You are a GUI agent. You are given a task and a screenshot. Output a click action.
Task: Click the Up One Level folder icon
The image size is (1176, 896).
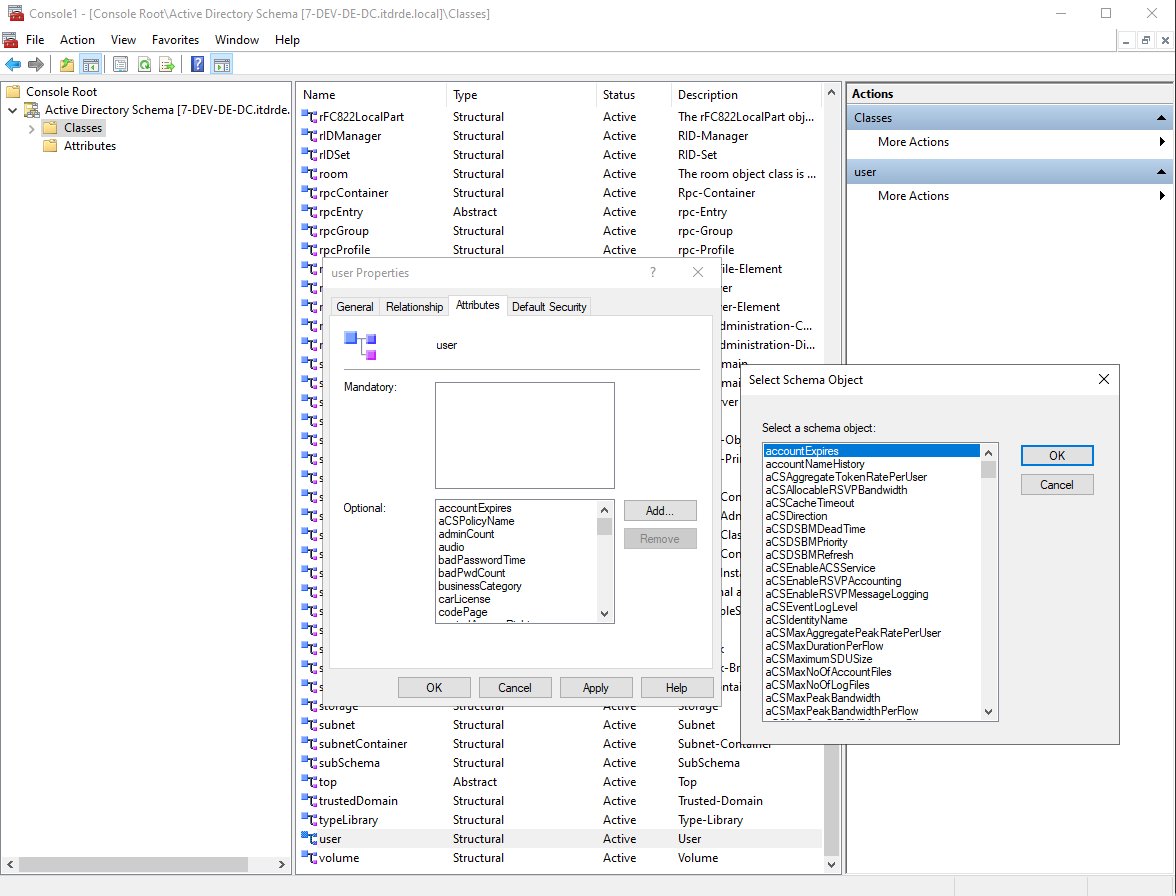(67, 64)
